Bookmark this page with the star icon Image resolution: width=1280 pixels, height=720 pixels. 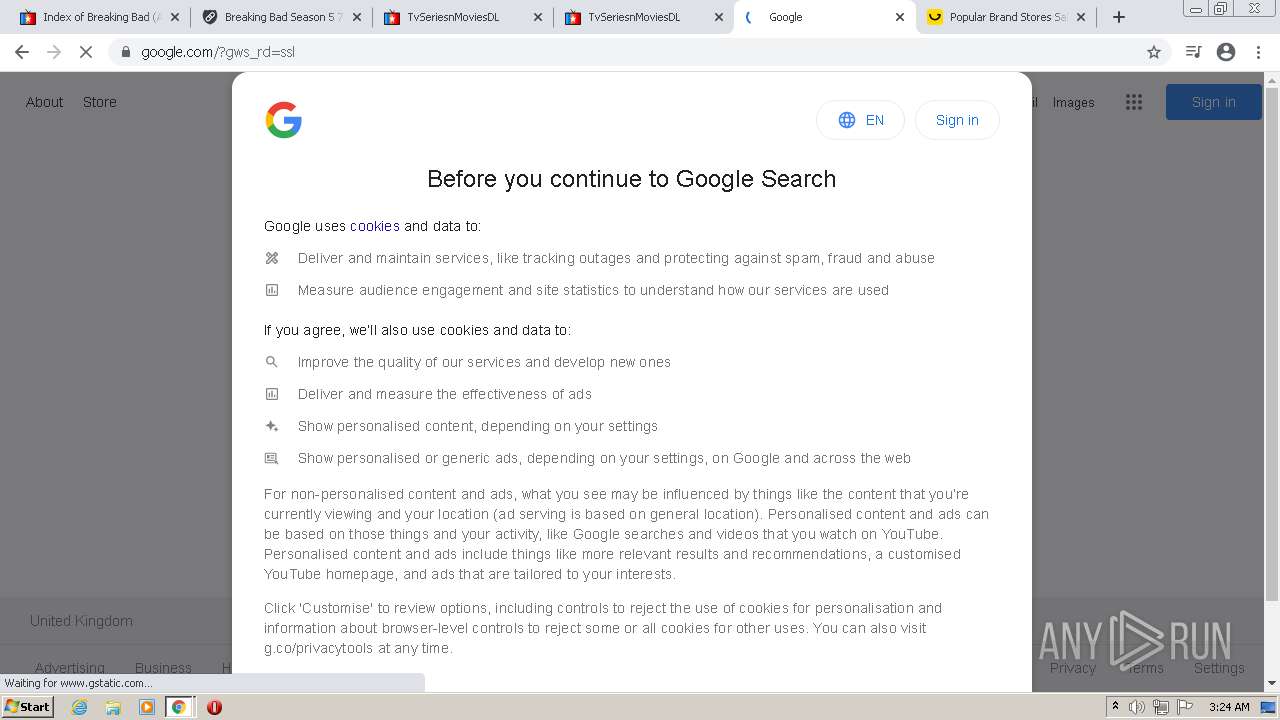coord(1154,52)
